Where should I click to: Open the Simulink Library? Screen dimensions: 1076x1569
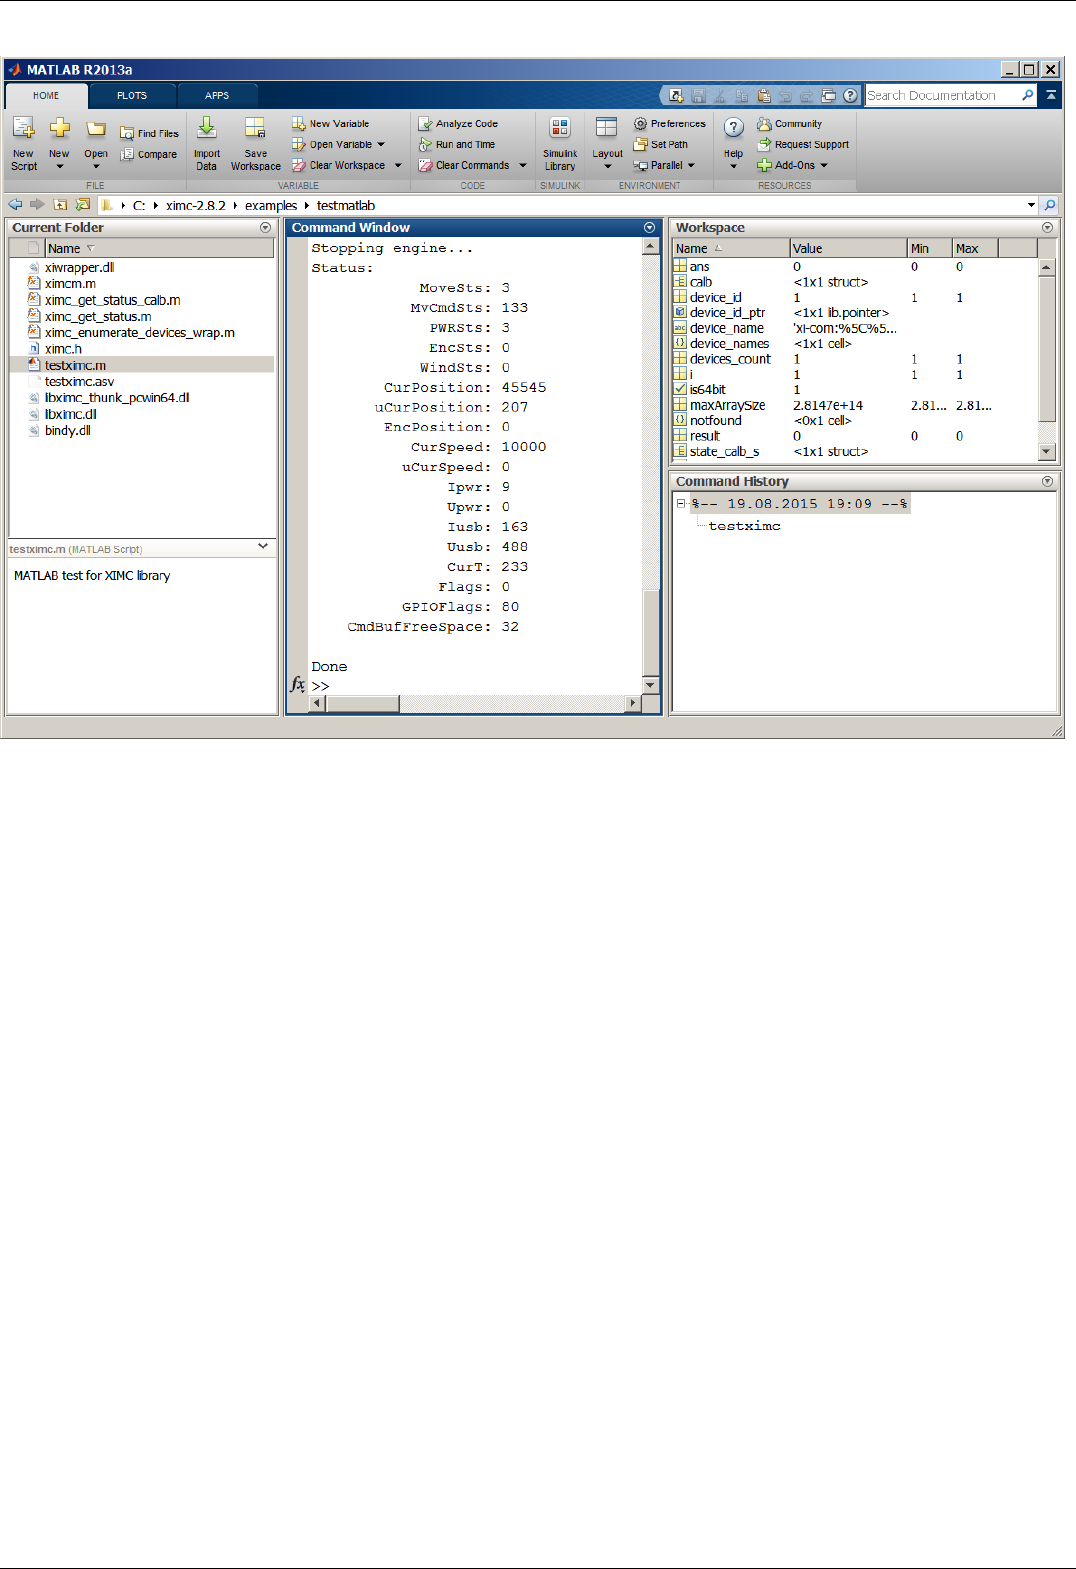coord(560,143)
